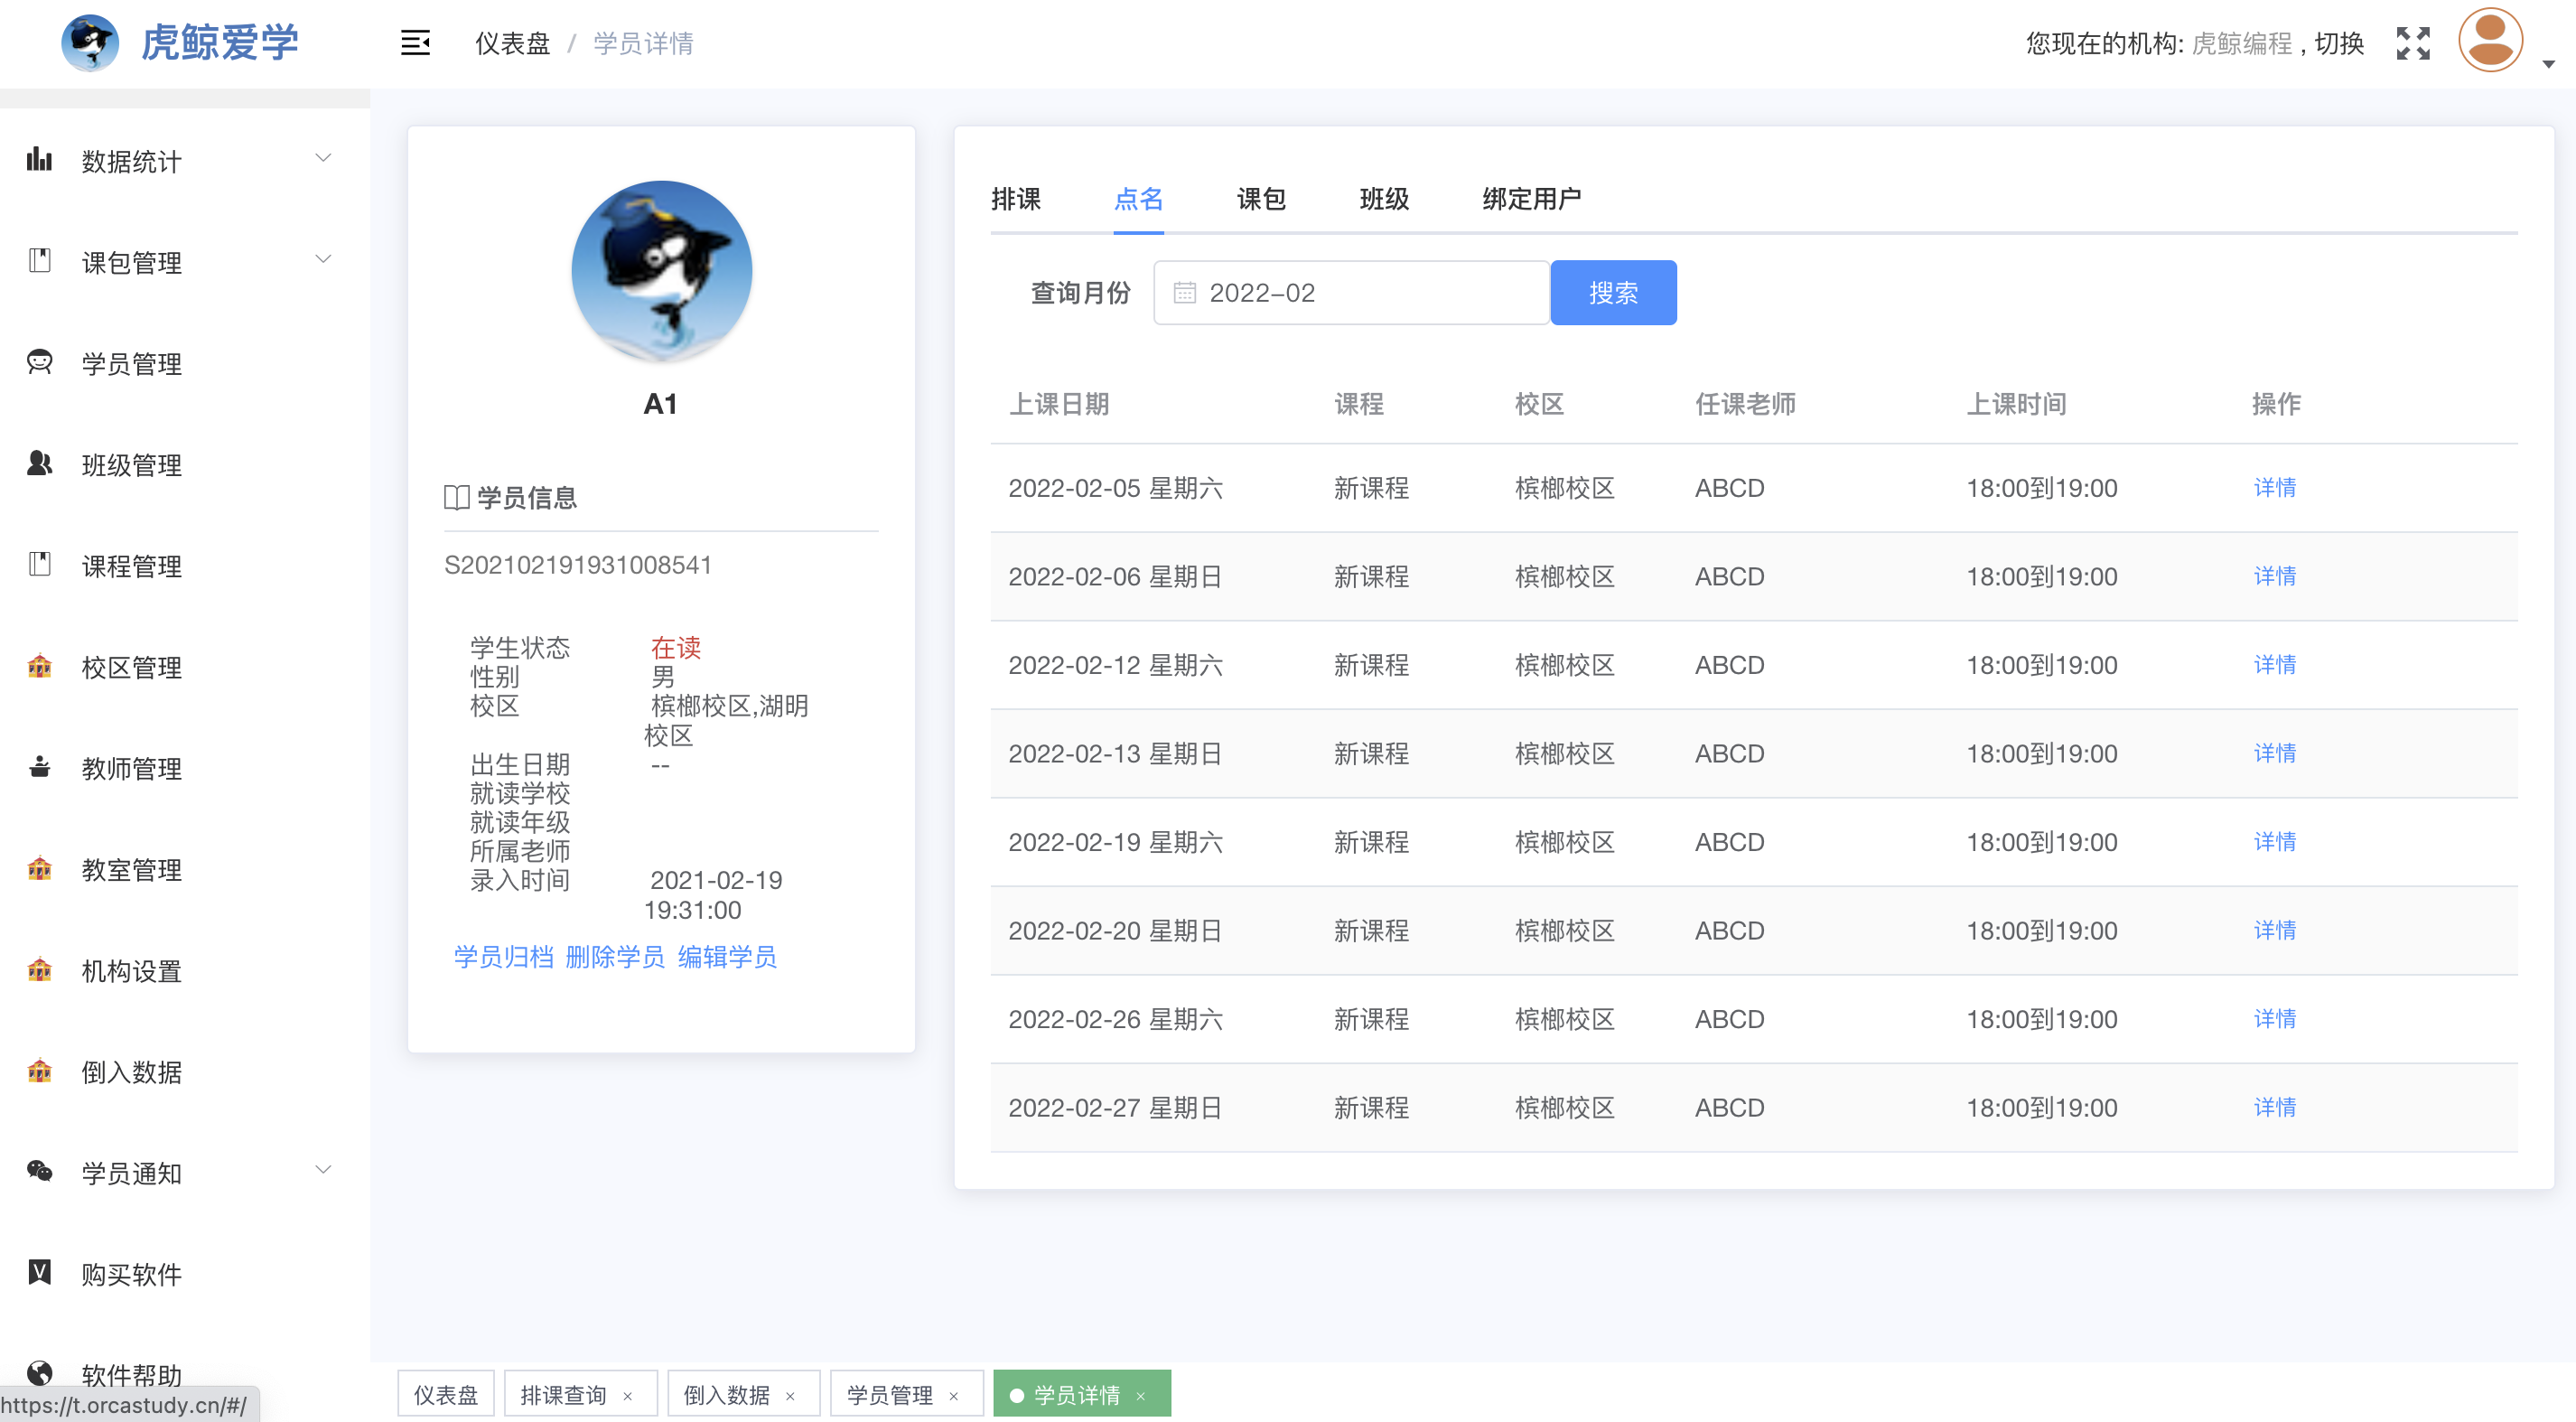Click the 校区管理 building icon
The height and width of the screenshot is (1422, 2576).
(39, 665)
